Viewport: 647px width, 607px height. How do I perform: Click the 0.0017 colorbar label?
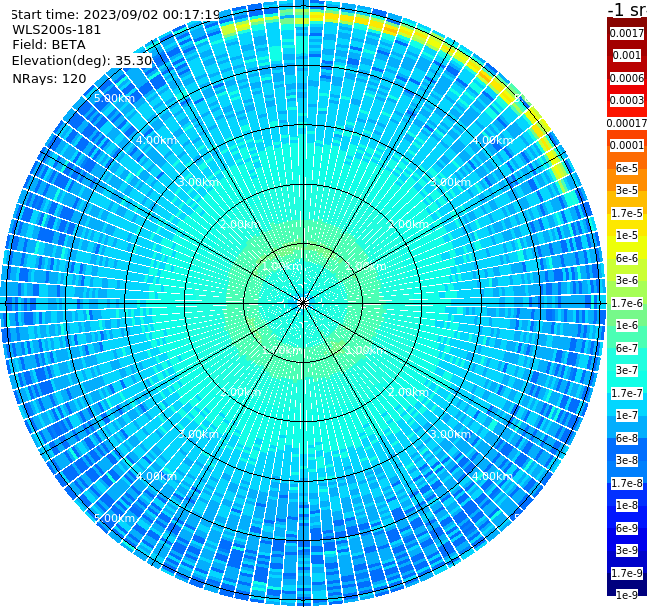point(626,33)
